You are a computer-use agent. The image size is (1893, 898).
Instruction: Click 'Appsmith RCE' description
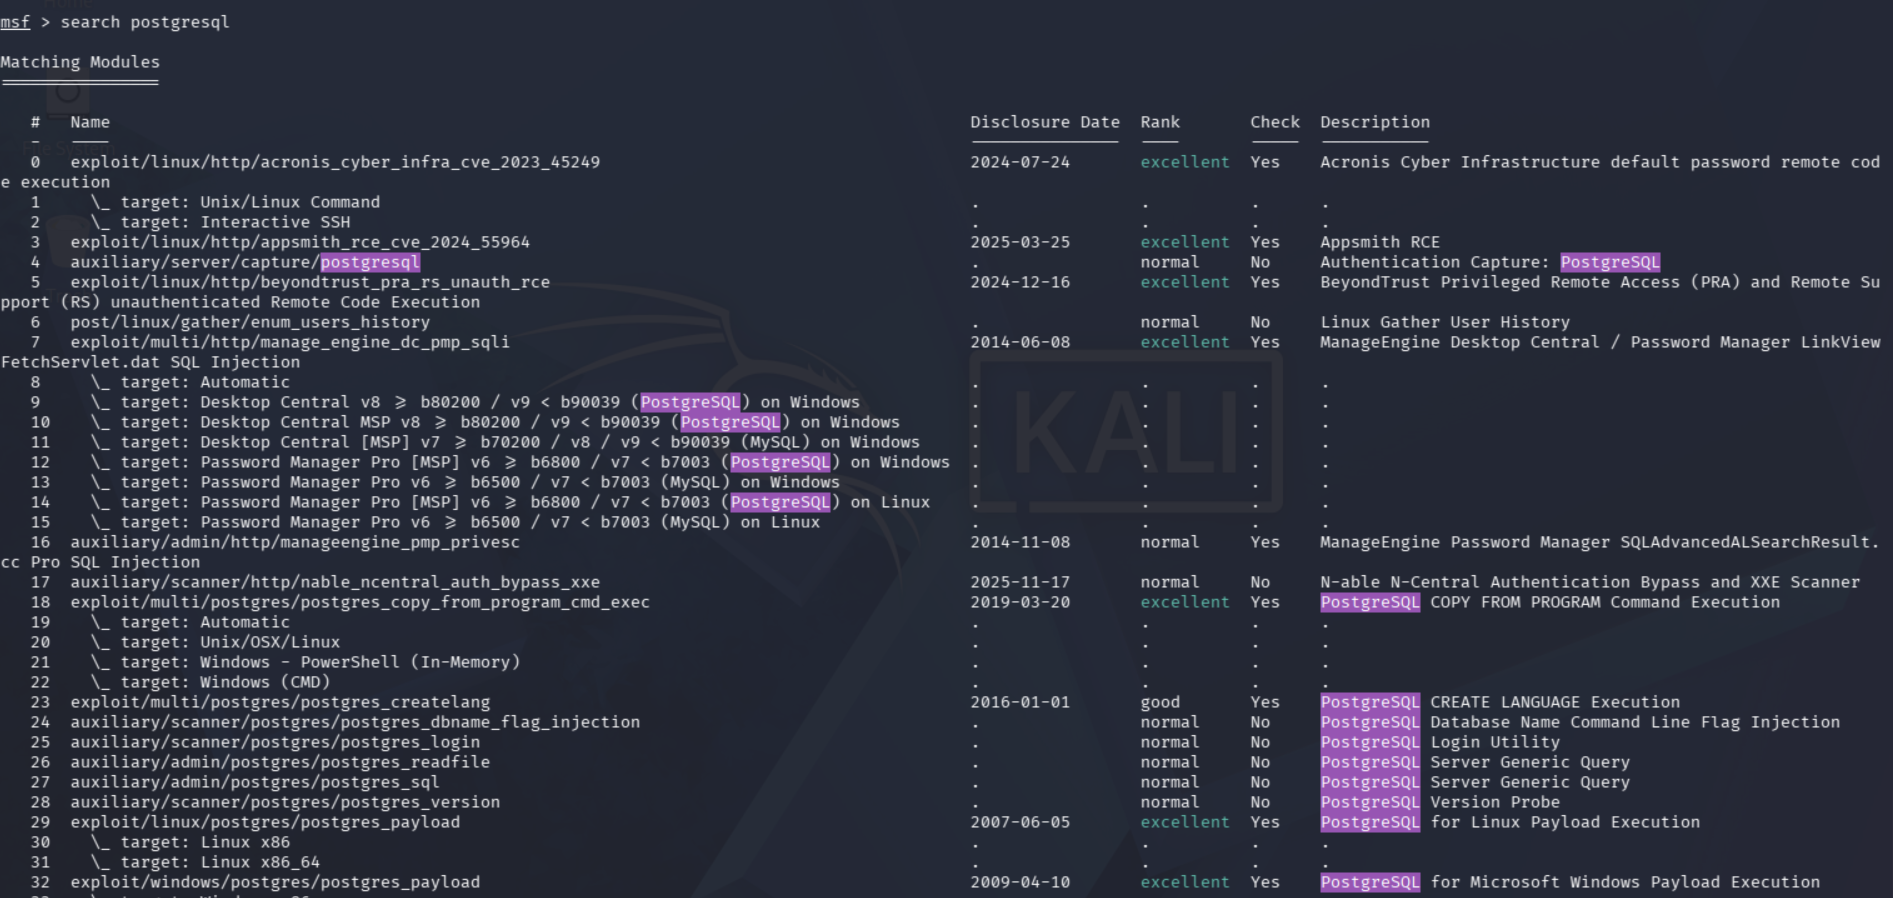[x=1380, y=242]
